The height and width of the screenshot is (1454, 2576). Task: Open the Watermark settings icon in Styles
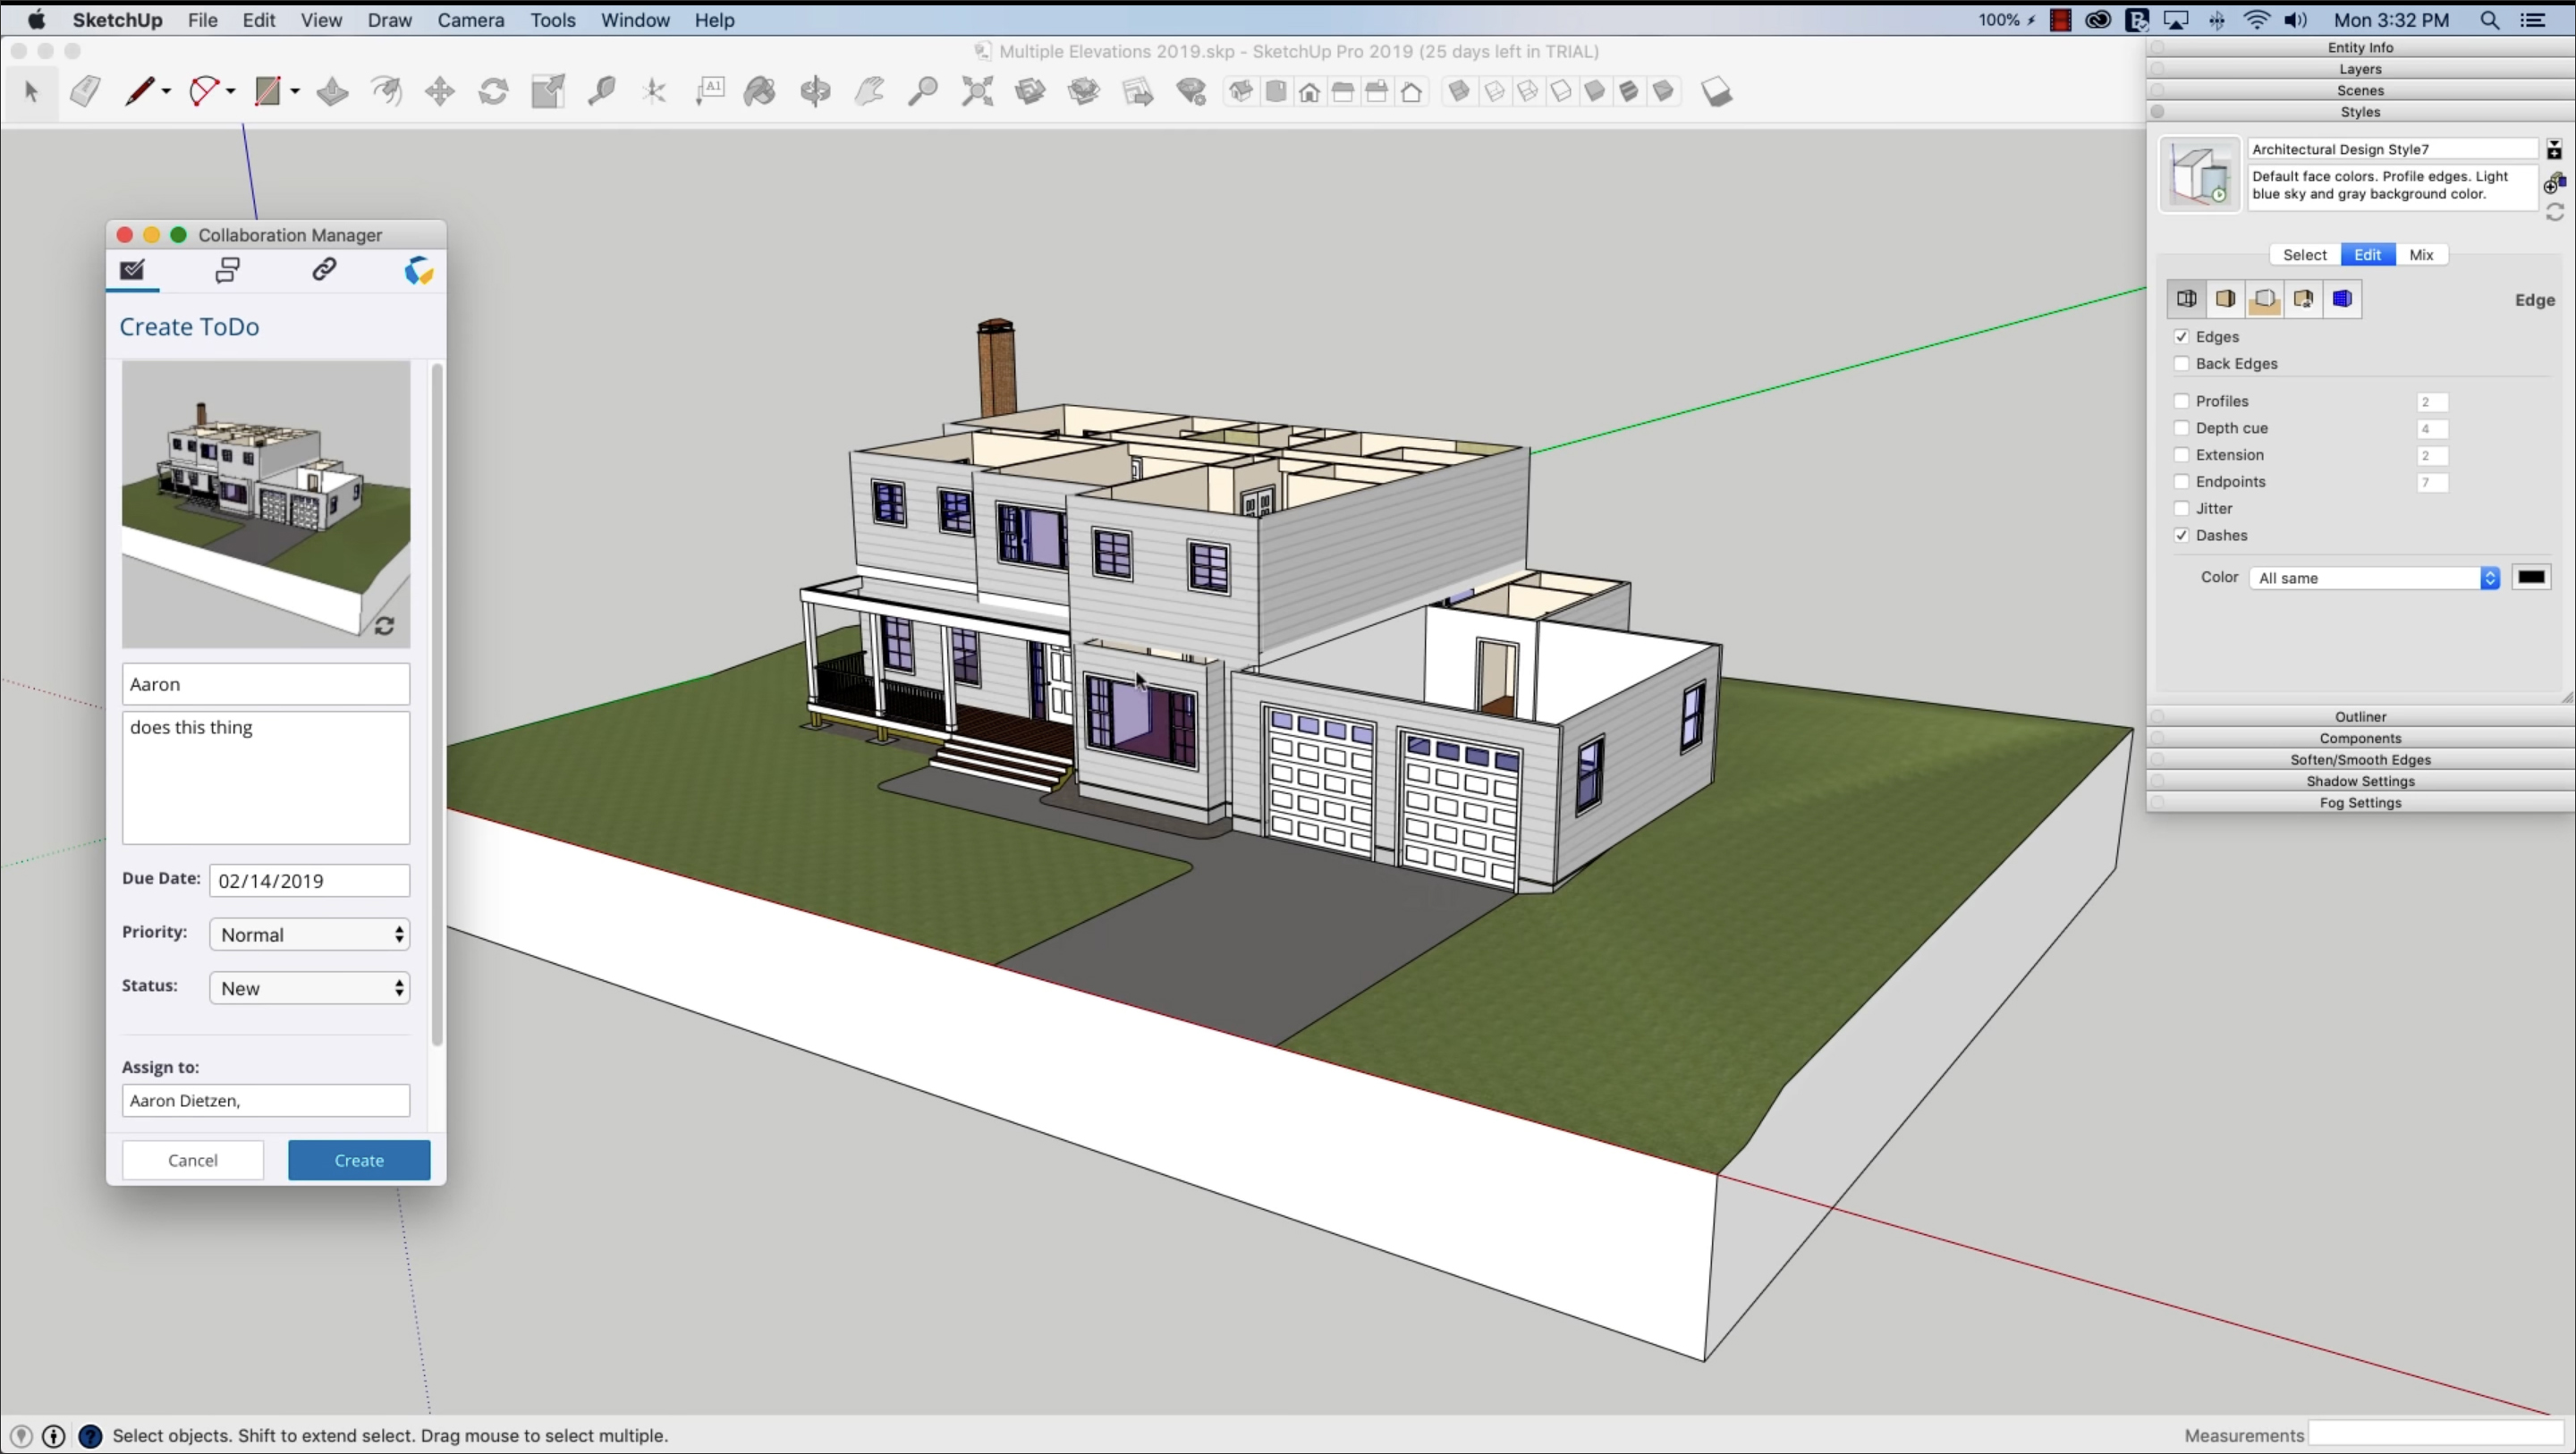tap(2304, 299)
